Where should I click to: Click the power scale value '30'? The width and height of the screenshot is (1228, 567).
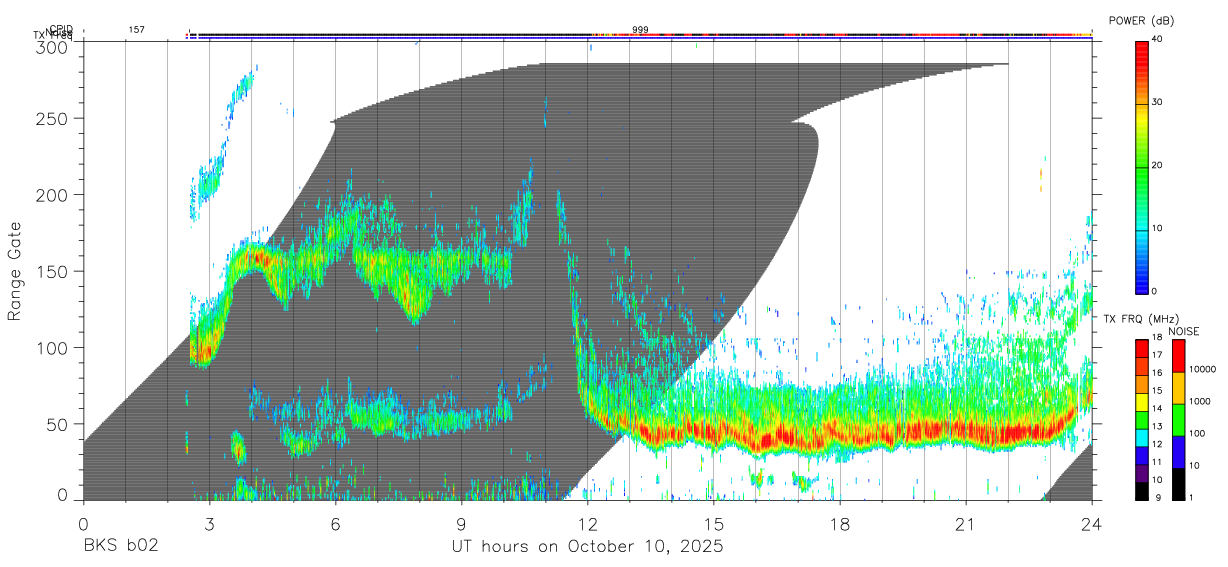click(1158, 103)
